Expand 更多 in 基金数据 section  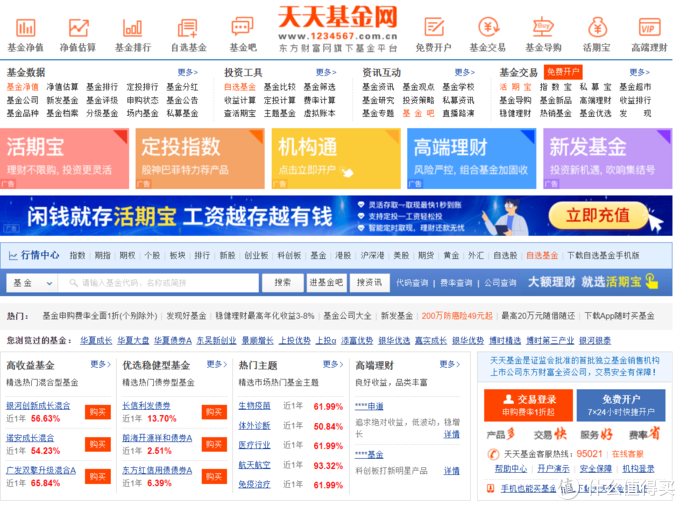[x=187, y=72]
